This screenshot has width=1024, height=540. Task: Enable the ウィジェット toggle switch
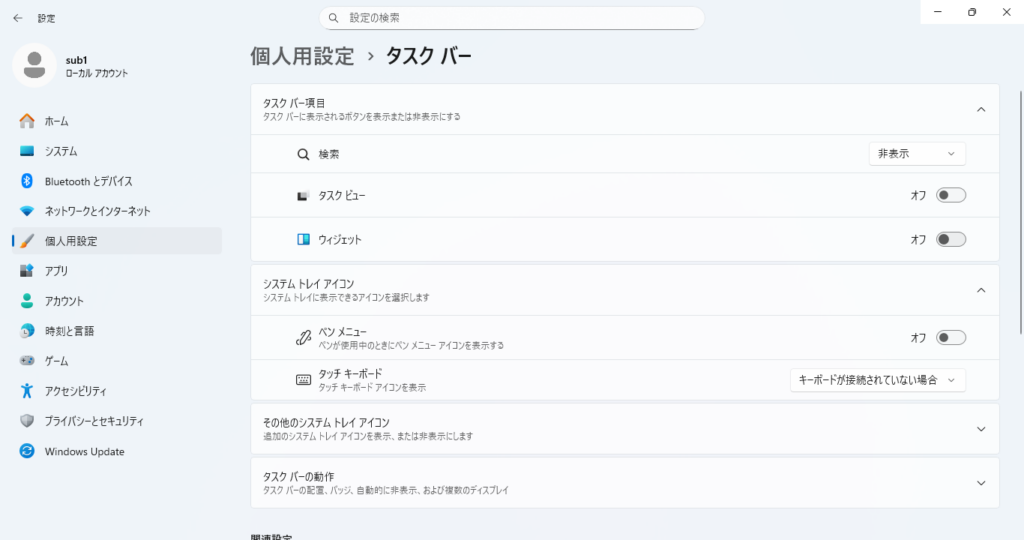(x=950, y=239)
